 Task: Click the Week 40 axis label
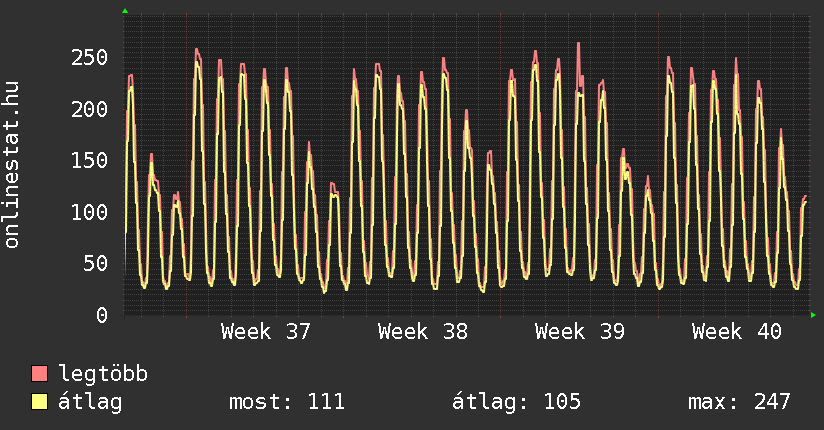coord(737,332)
